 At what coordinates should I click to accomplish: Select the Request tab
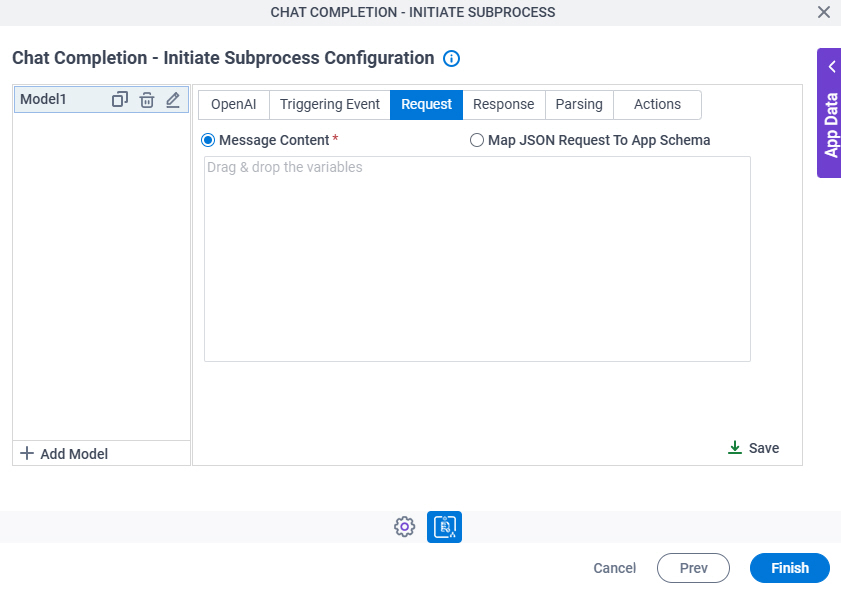click(426, 105)
